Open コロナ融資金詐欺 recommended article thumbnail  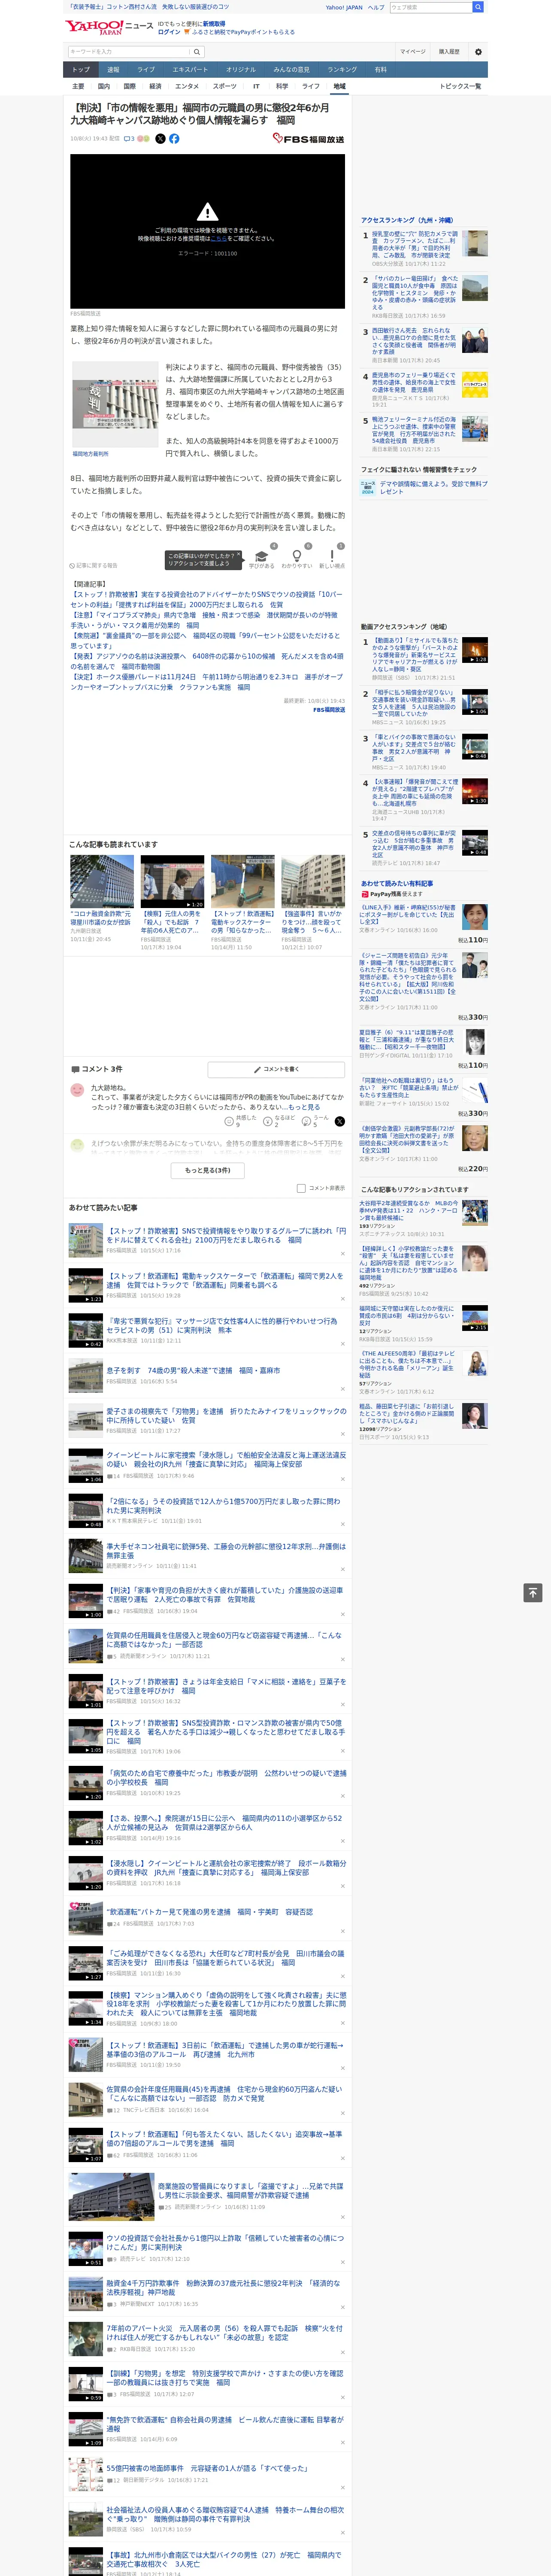[102, 881]
